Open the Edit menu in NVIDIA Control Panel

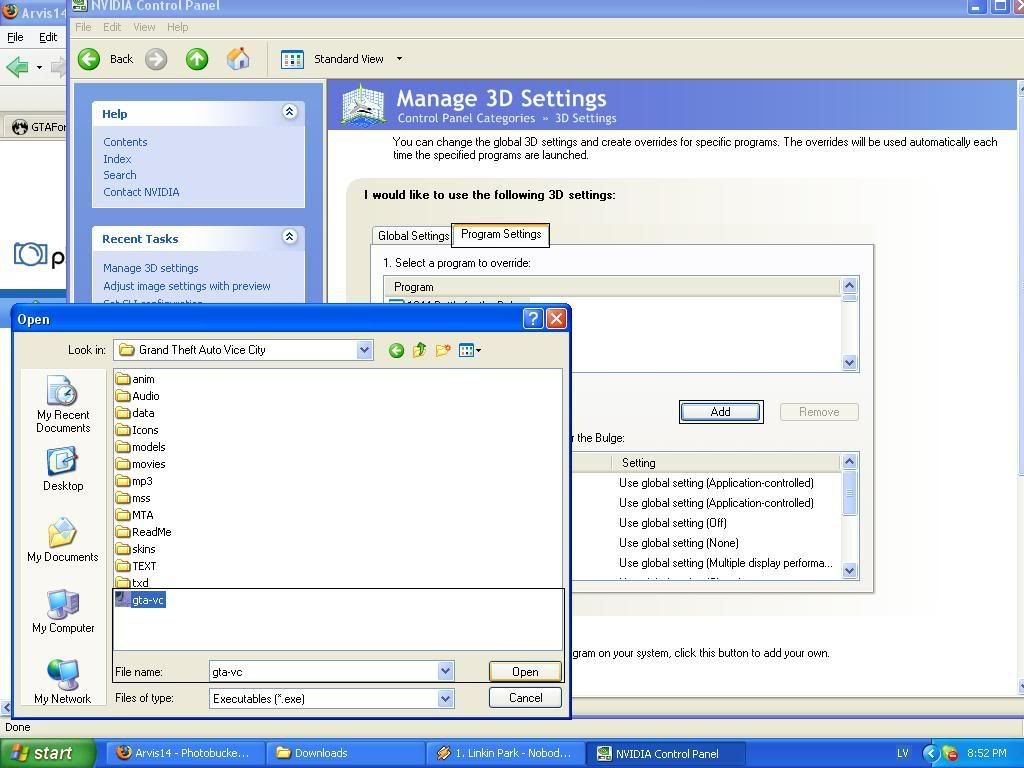tap(112, 27)
